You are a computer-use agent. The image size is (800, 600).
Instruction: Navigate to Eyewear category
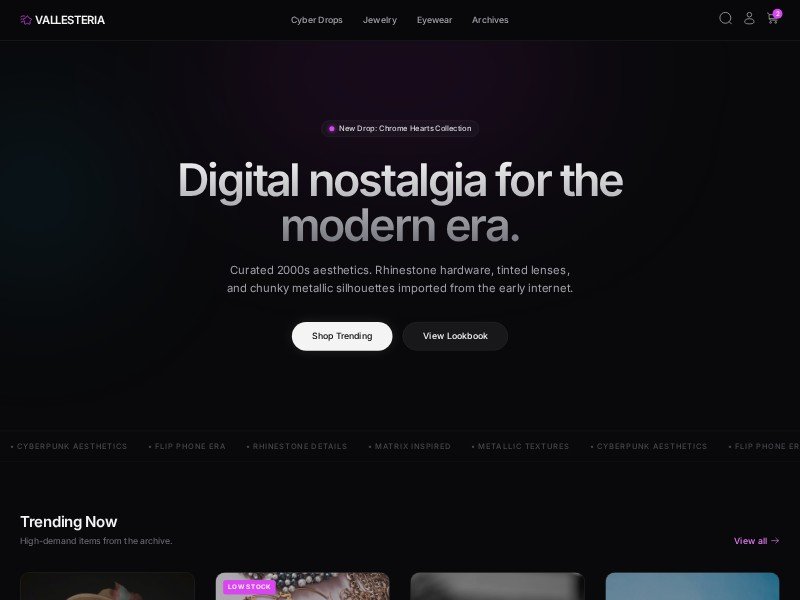(434, 20)
